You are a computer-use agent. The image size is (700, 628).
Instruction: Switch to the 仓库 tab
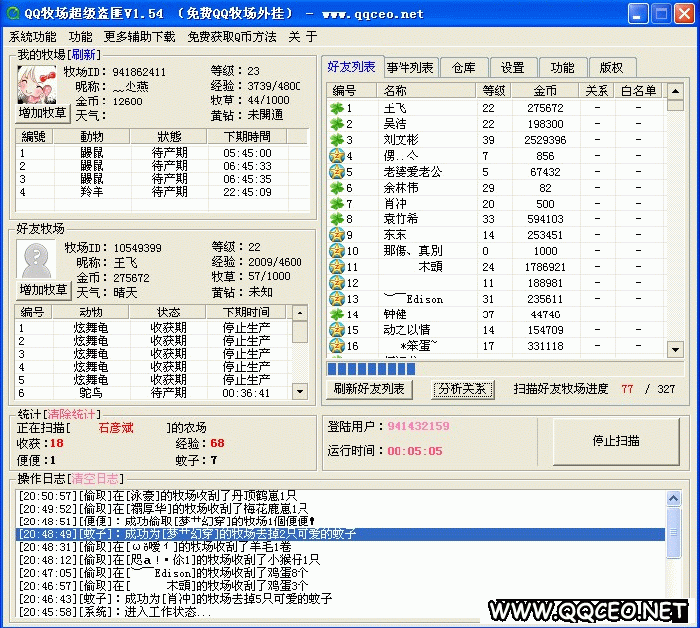(x=464, y=68)
